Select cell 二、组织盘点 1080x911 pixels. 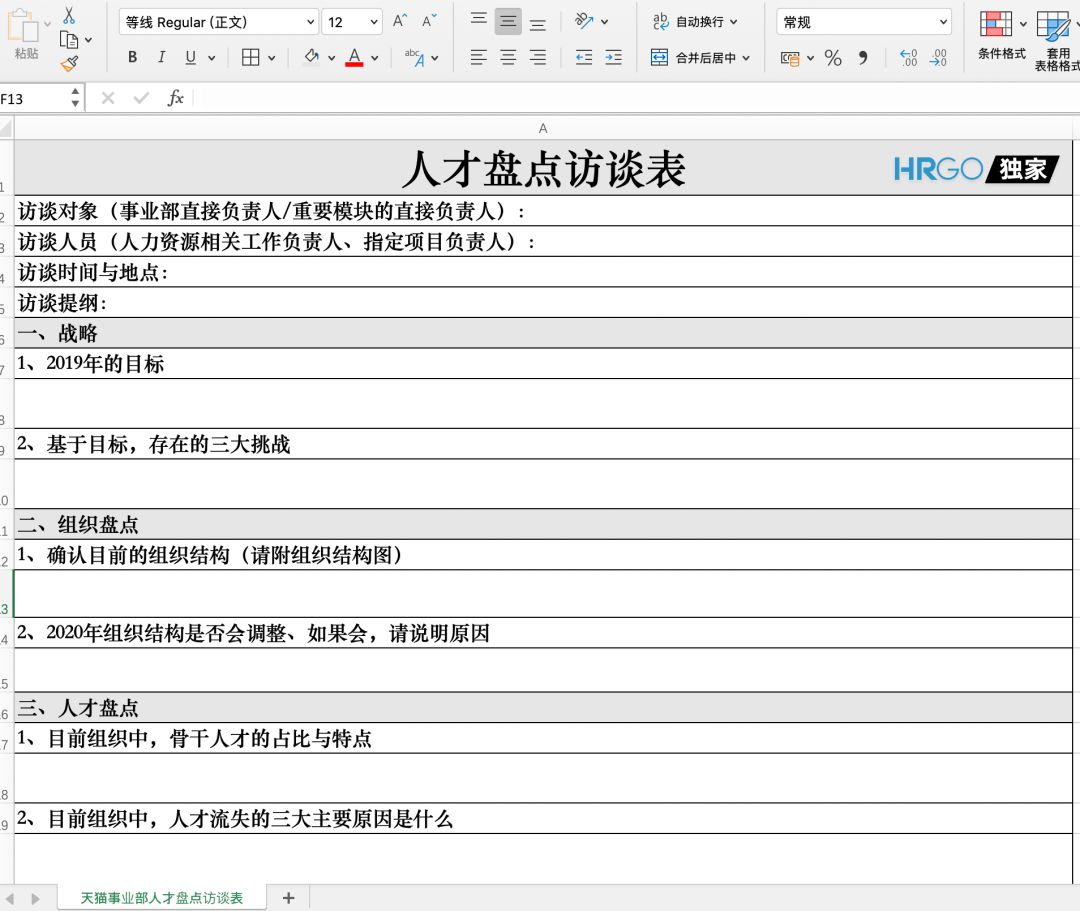click(543, 525)
